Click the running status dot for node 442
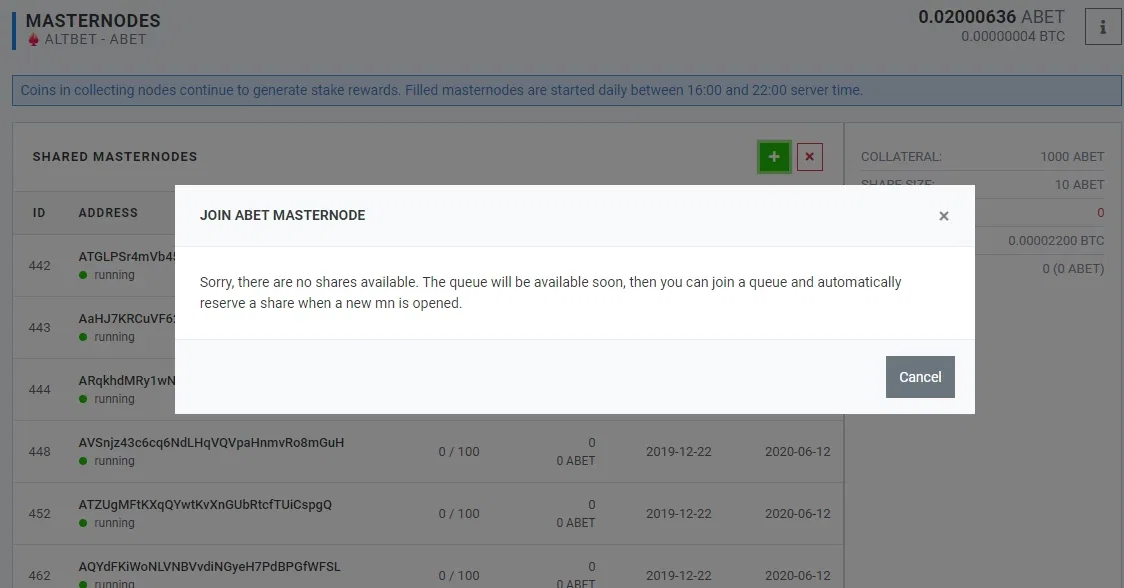1124x588 pixels. 83,275
